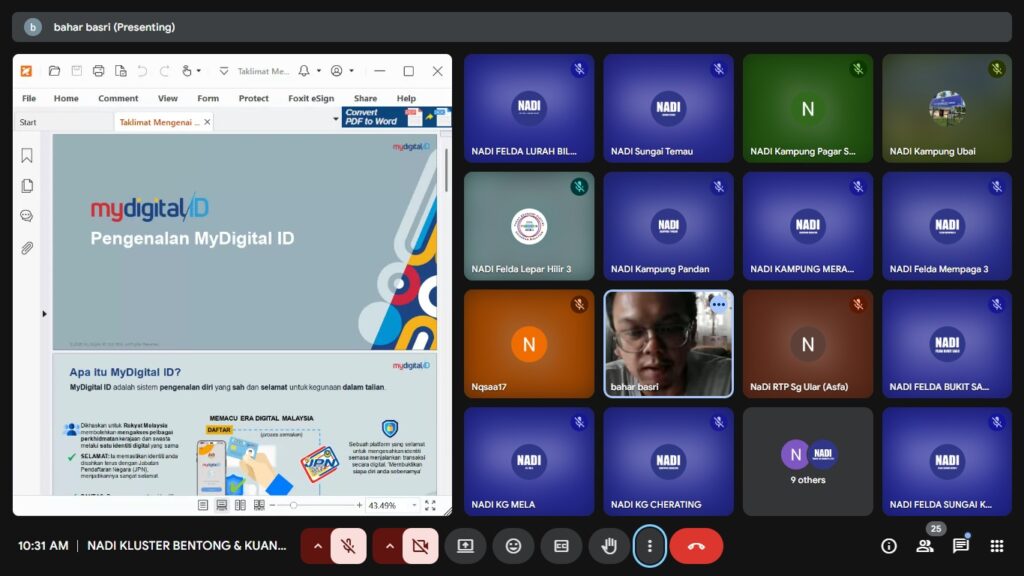1024x576 pixels.
Task: Open the Bookmarks panel in the sidebar
Action: pos(27,155)
